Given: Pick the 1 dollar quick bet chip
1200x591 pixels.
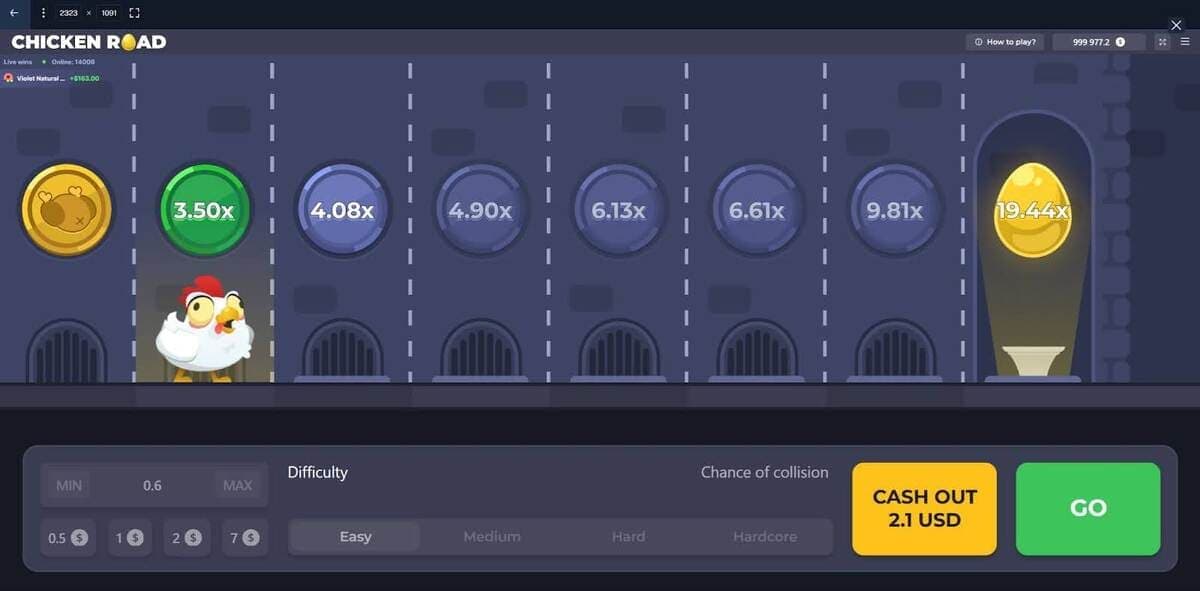Looking at the screenshot, I should pos(130,538).
